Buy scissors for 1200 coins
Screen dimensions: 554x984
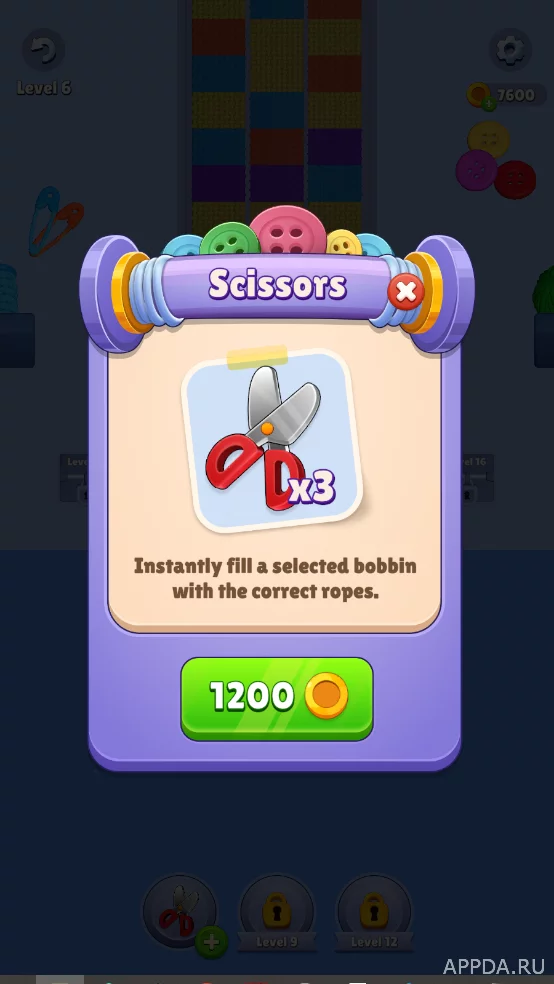point(277,698)
